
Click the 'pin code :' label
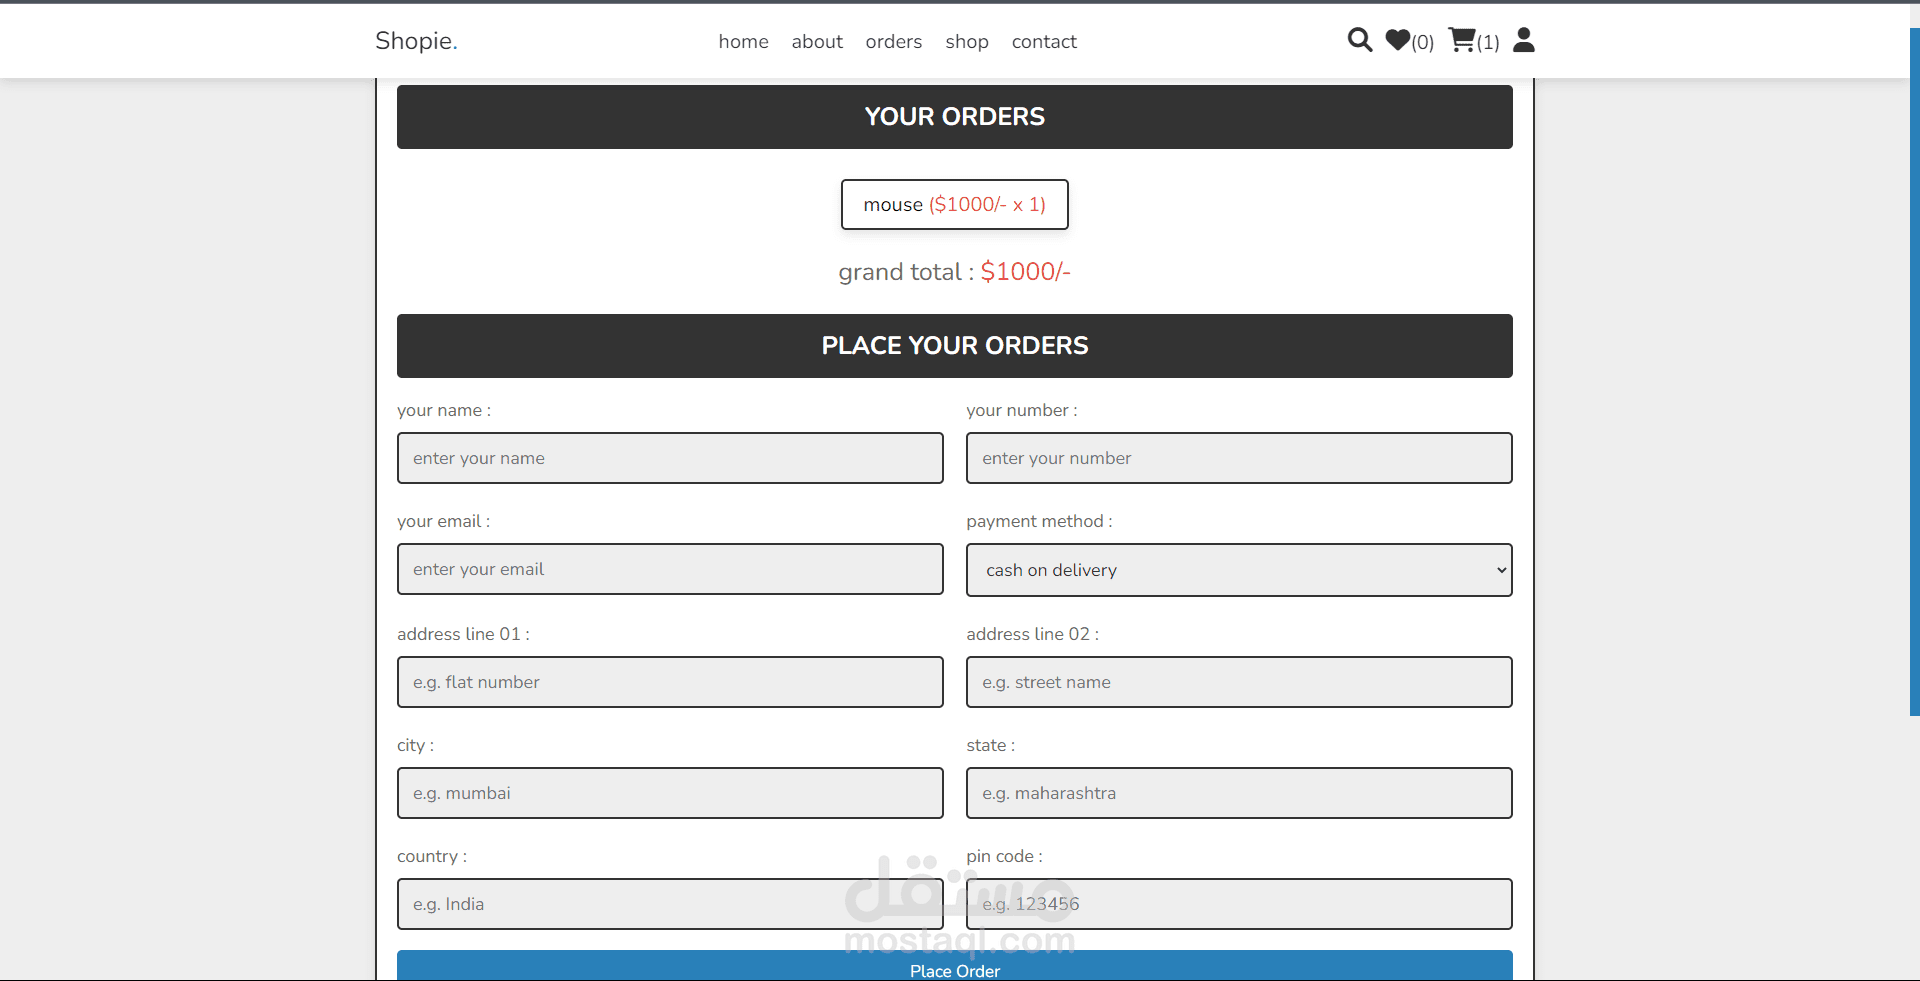pos(1004,856)
